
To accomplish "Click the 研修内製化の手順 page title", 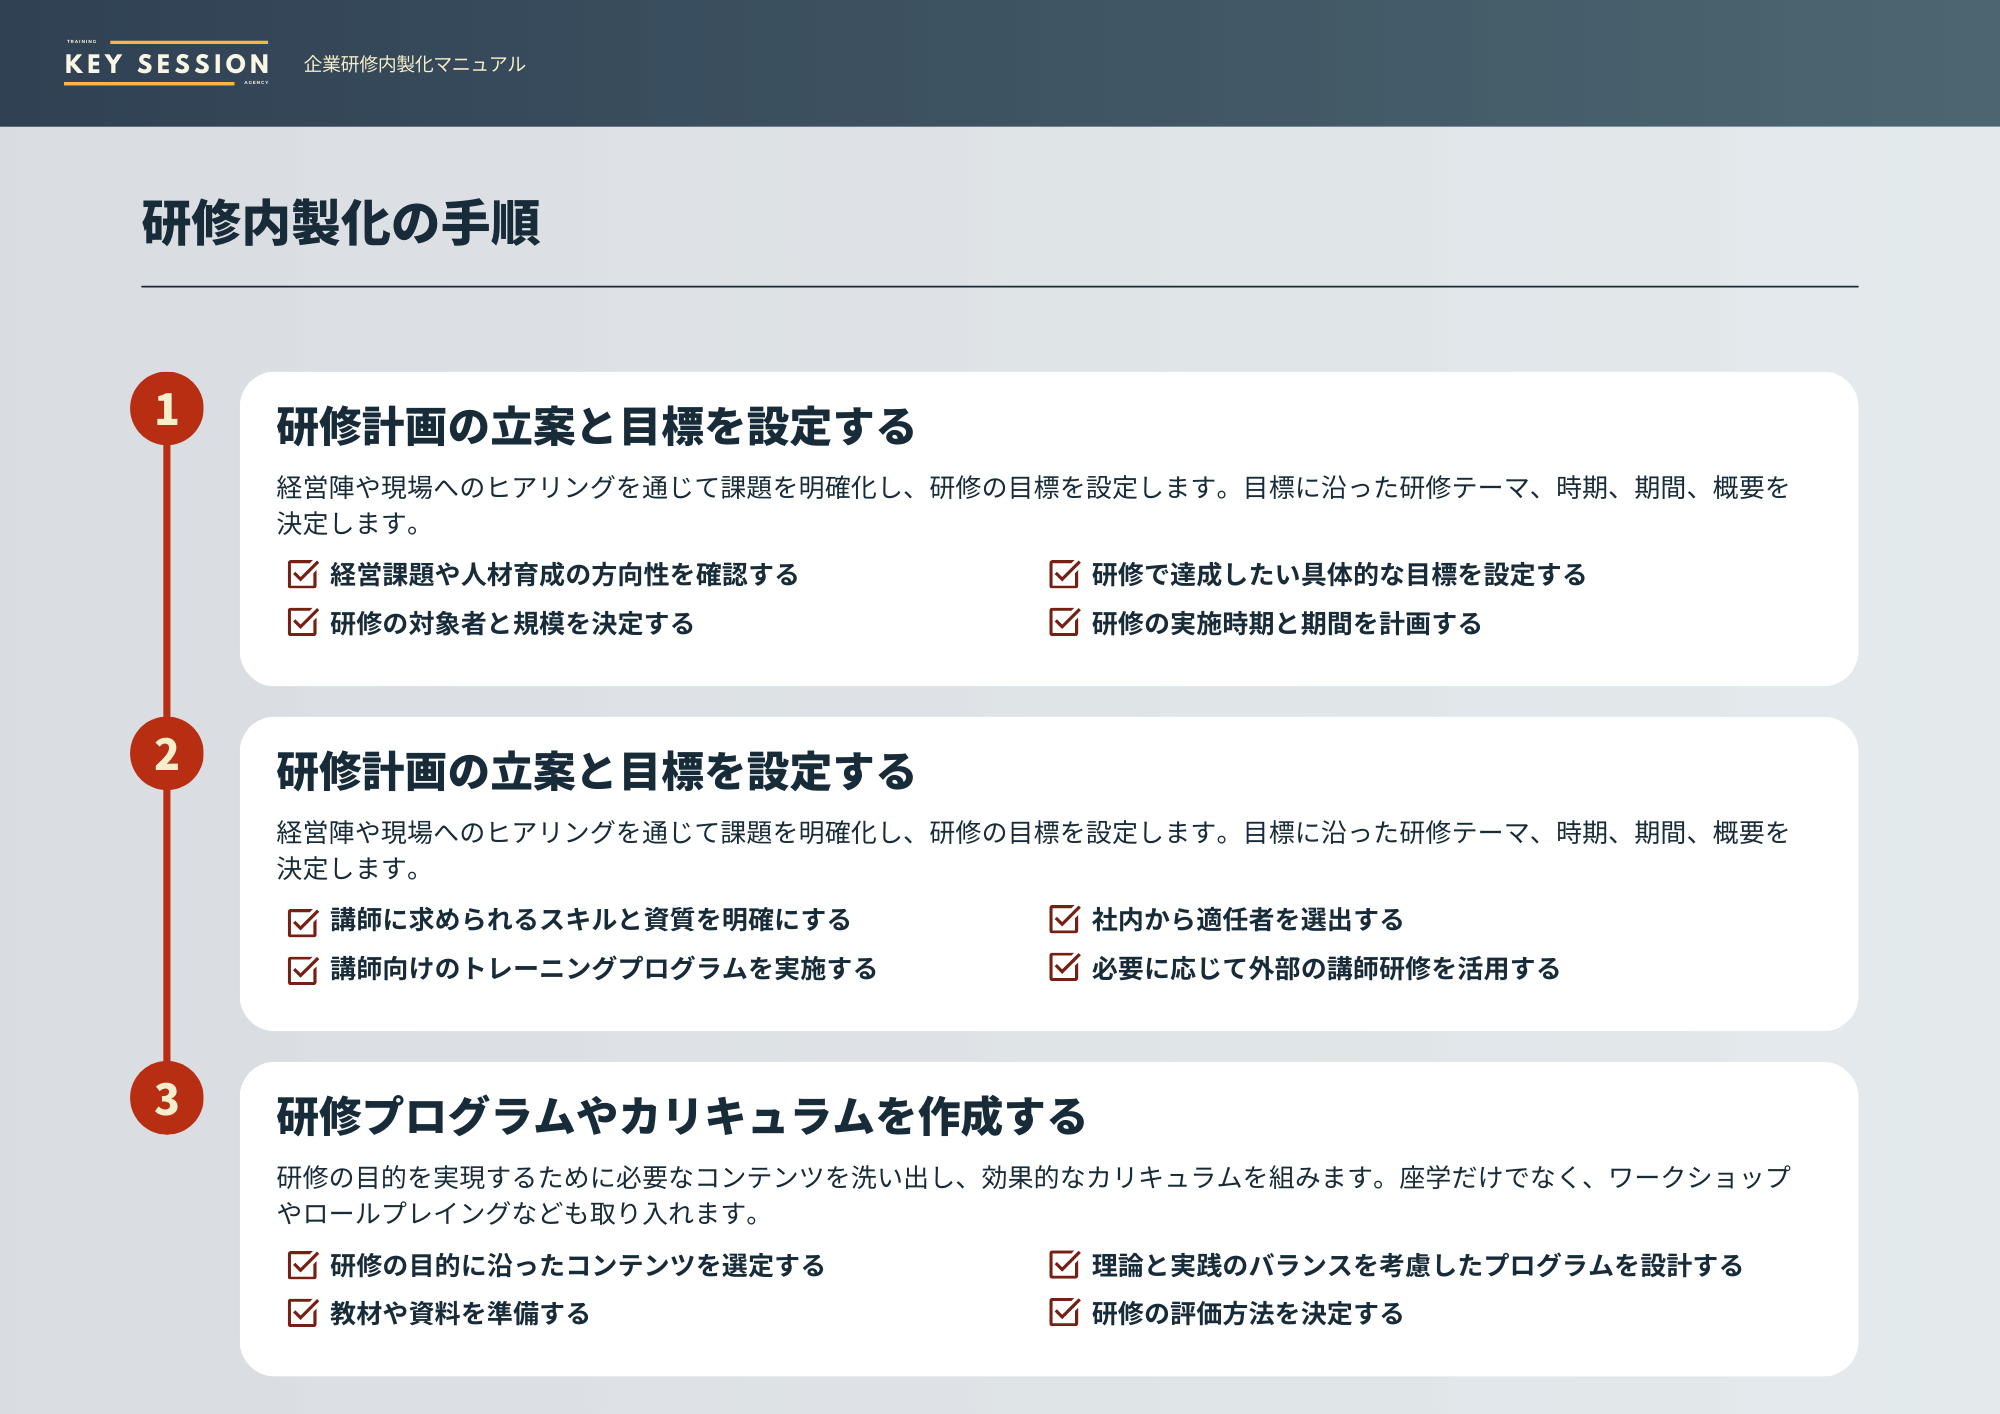I will point(340,223).
